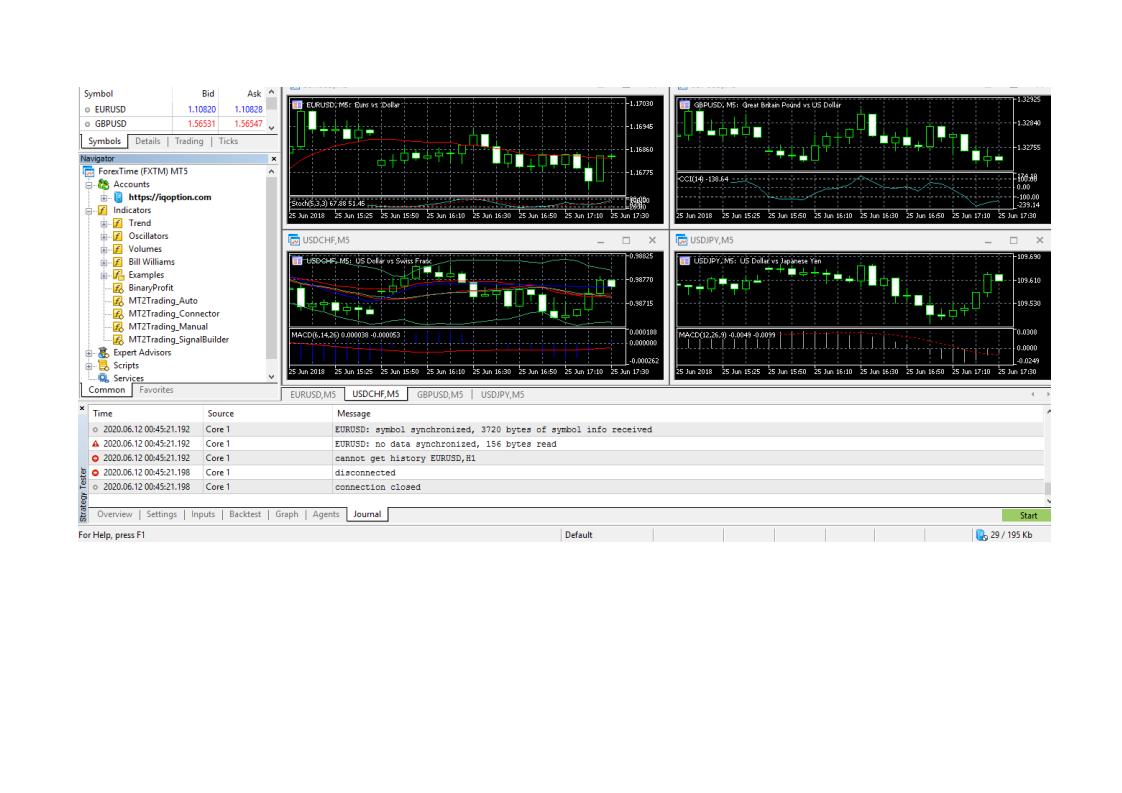Open the Backtest tab
1122x793 pixels.
pos(245,515)
